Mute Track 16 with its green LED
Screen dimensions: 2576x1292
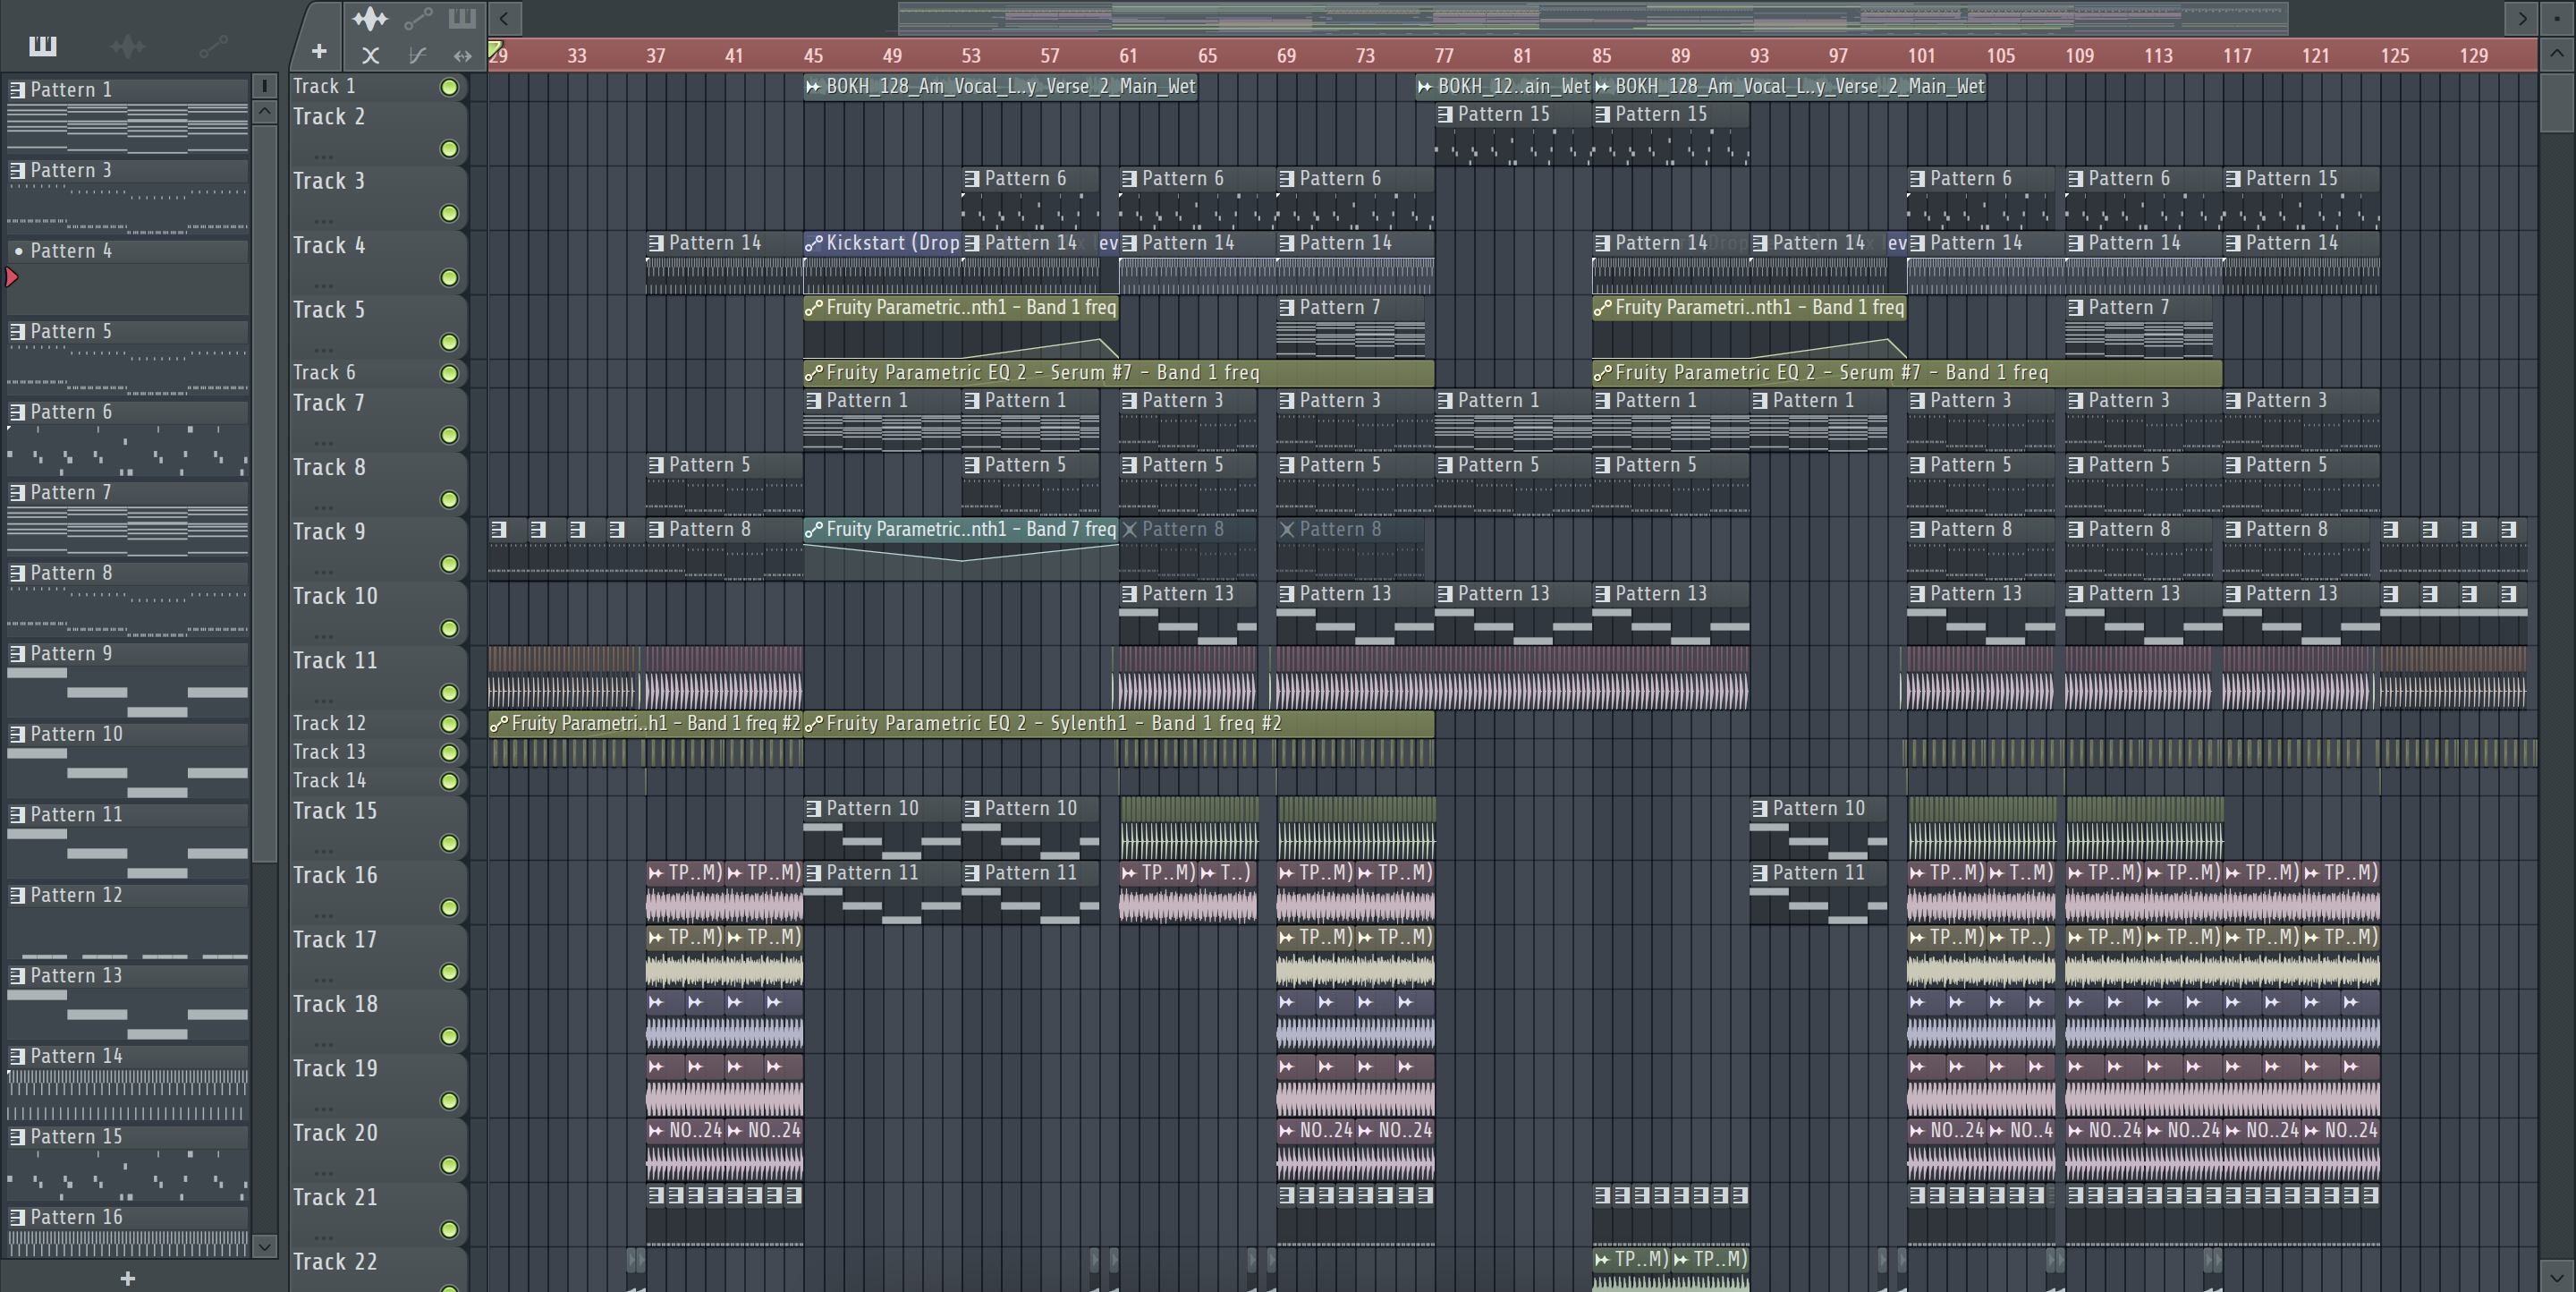(x=450, y=907)
